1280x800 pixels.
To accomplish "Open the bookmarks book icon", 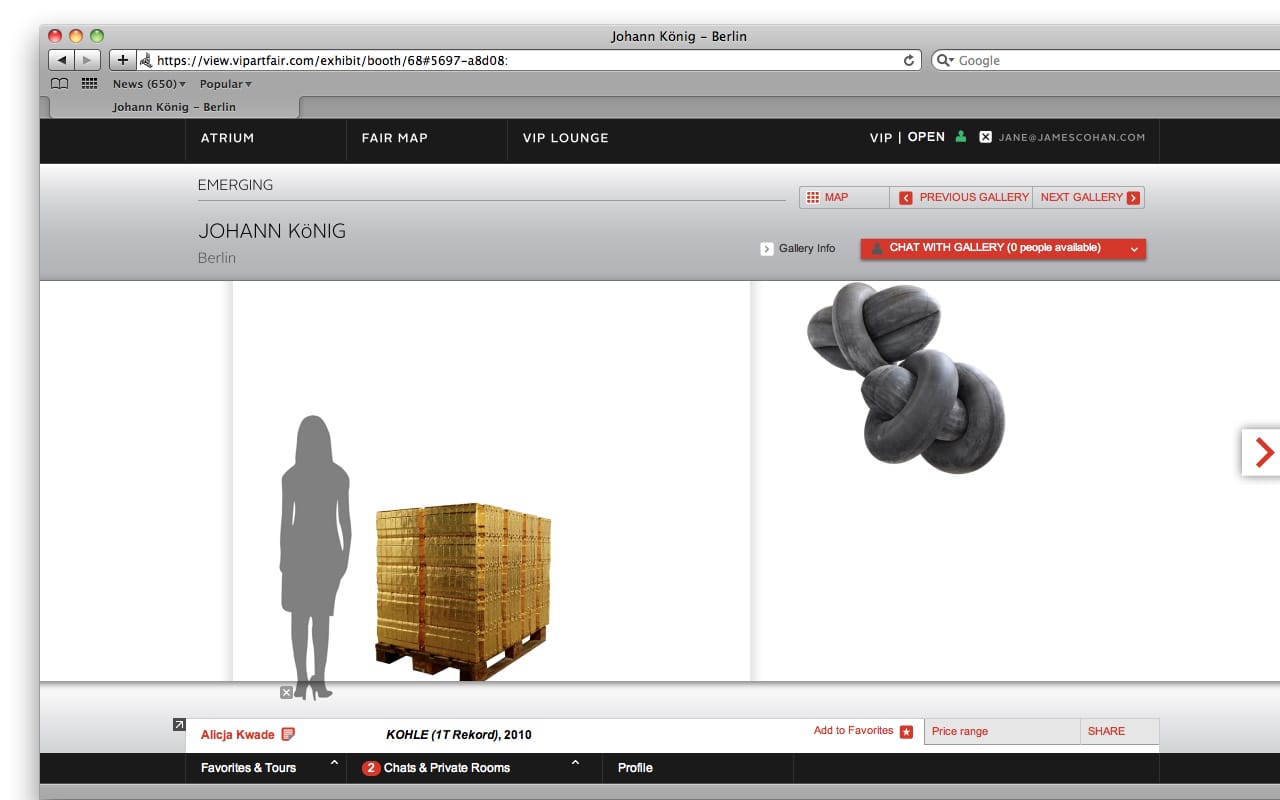I will coord(60,84).
